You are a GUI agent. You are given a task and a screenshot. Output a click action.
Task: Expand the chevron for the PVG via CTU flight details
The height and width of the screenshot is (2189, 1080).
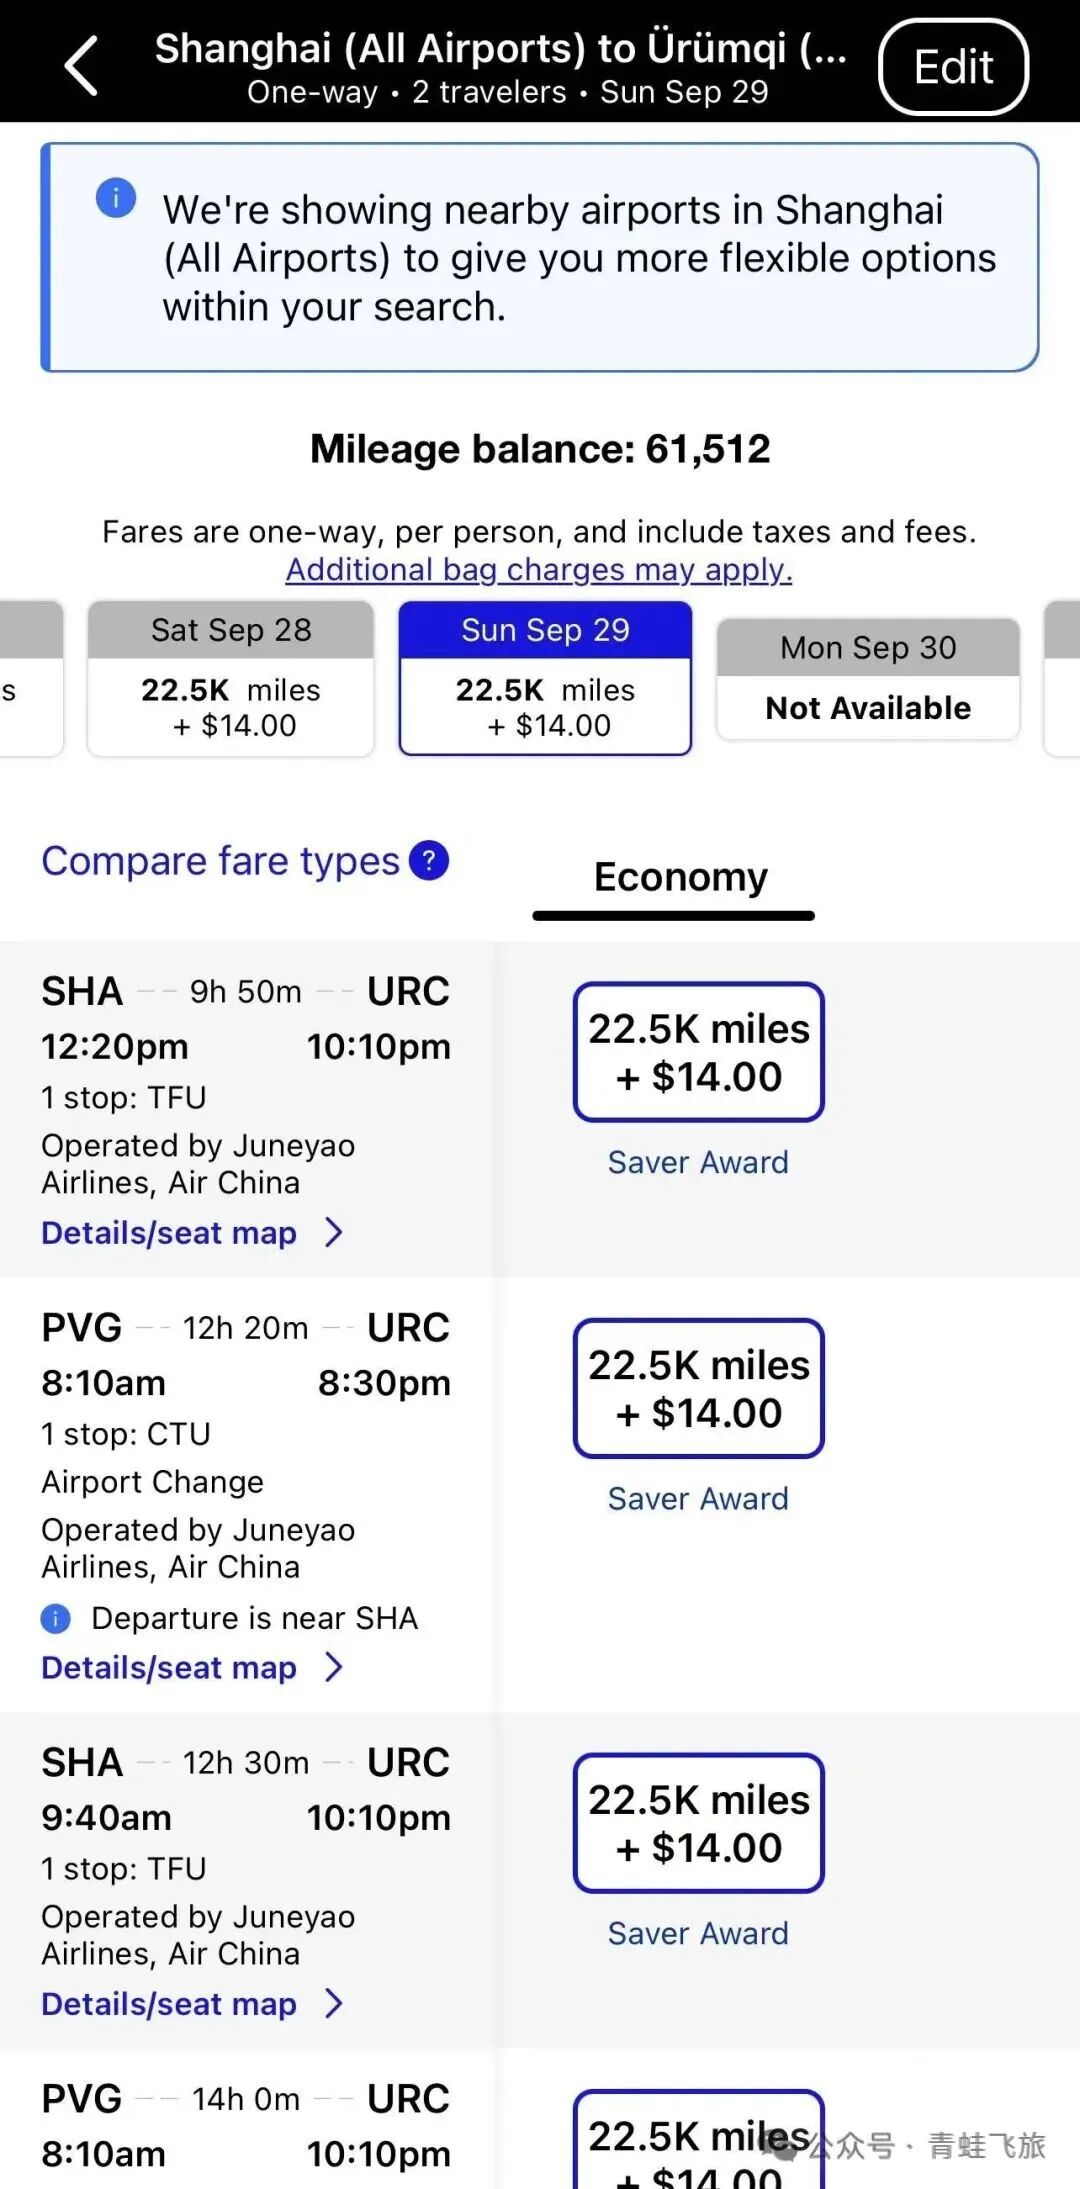[334, 1667]
